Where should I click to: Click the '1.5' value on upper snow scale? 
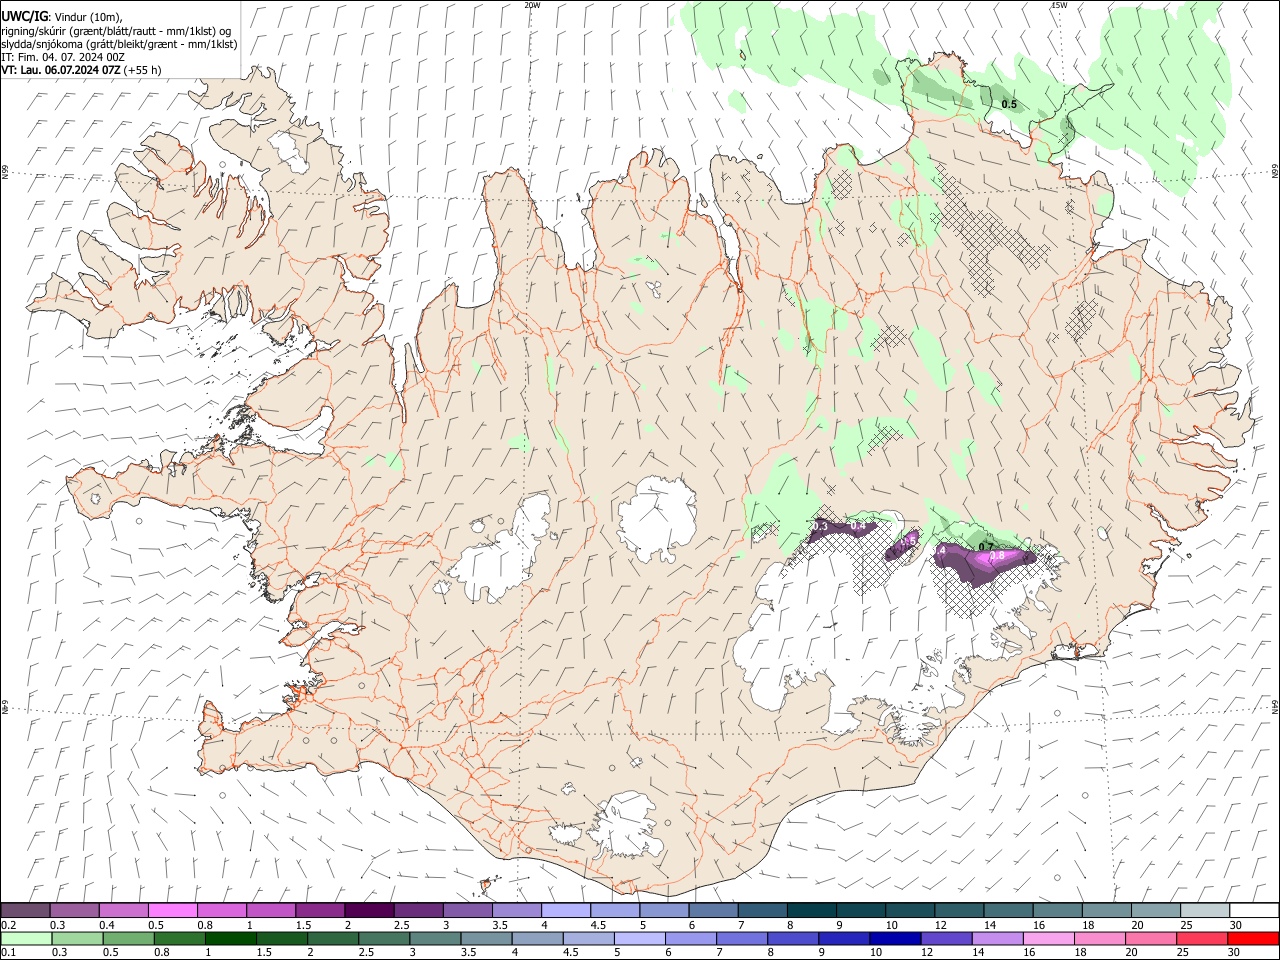click(303, 925)
